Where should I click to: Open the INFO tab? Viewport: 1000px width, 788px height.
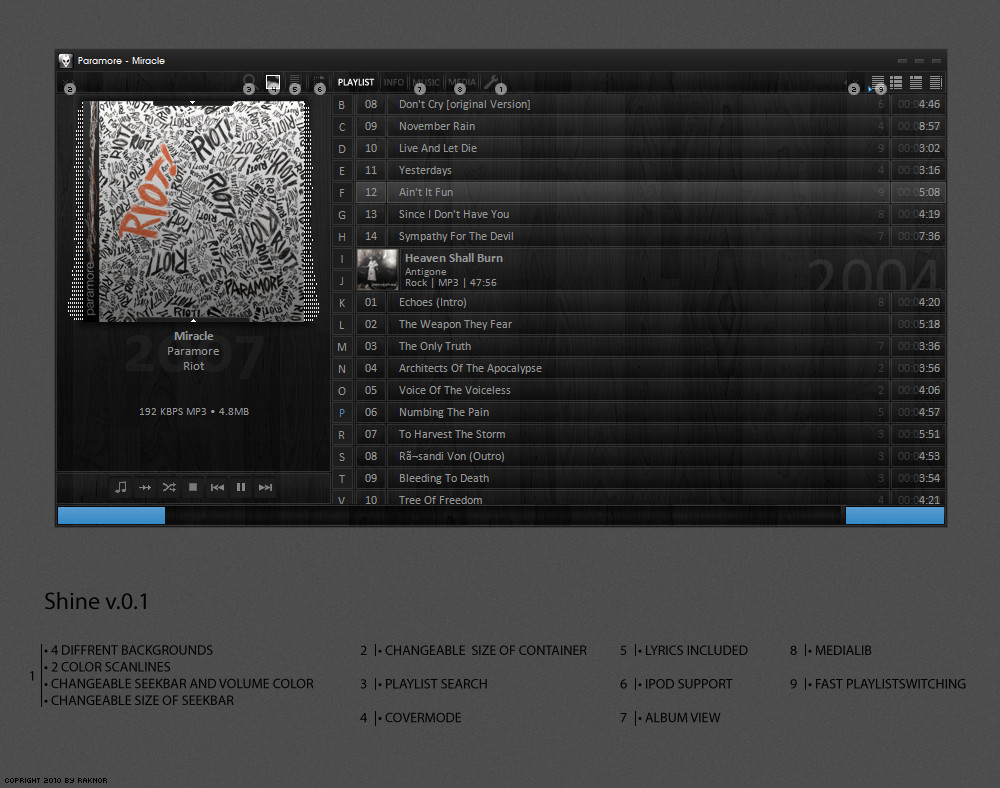click(x=393, y=82)
